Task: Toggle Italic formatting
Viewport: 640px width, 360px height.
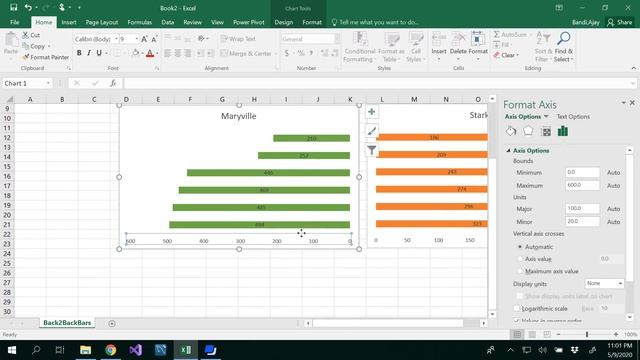Action: [x=89, y=53]
